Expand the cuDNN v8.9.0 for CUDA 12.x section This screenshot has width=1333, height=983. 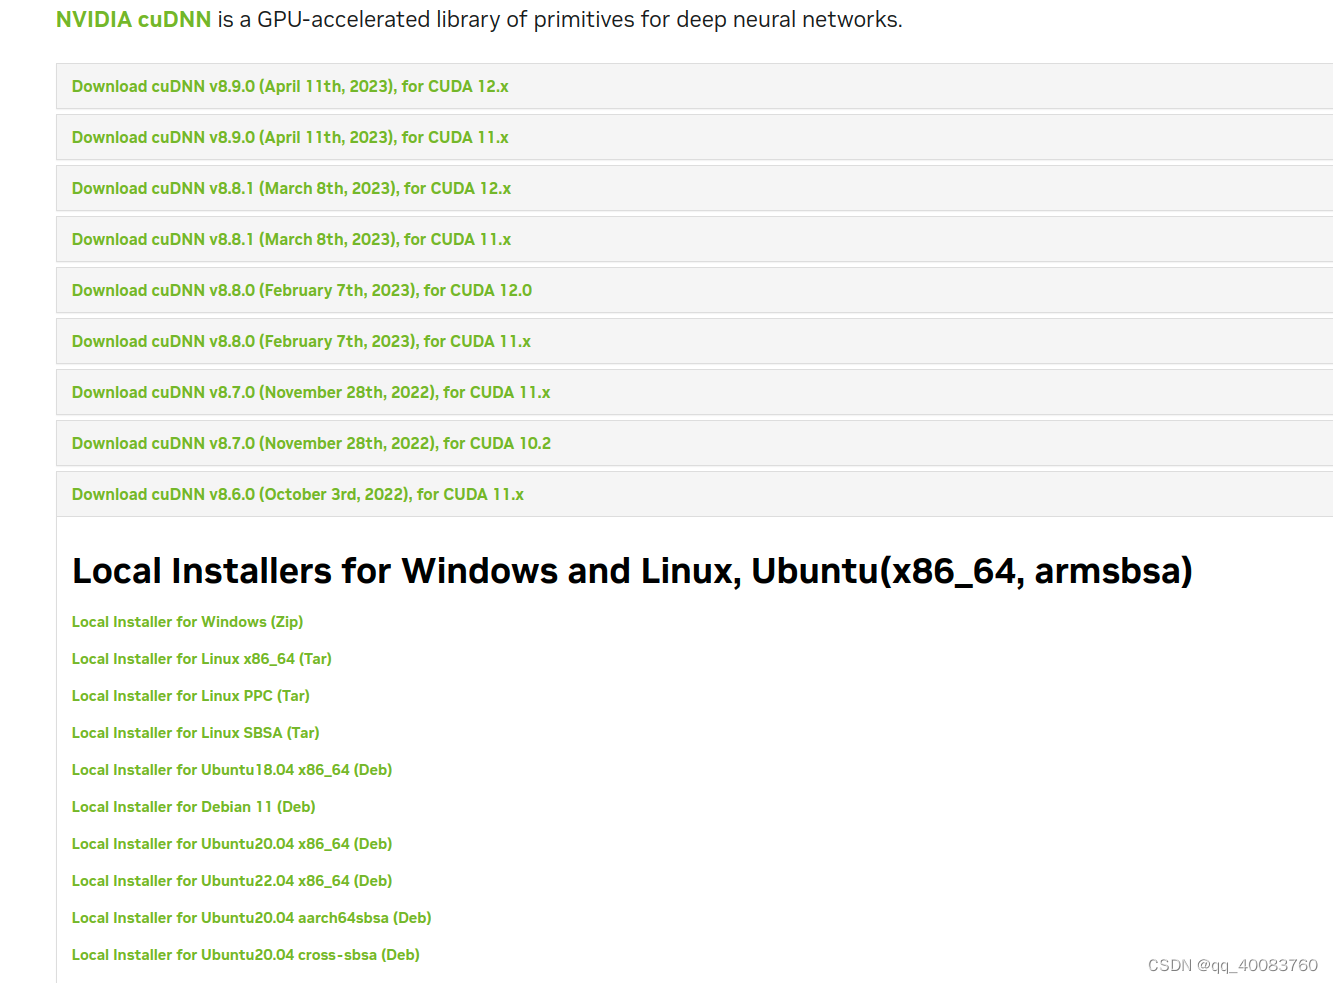coord(289,86)
